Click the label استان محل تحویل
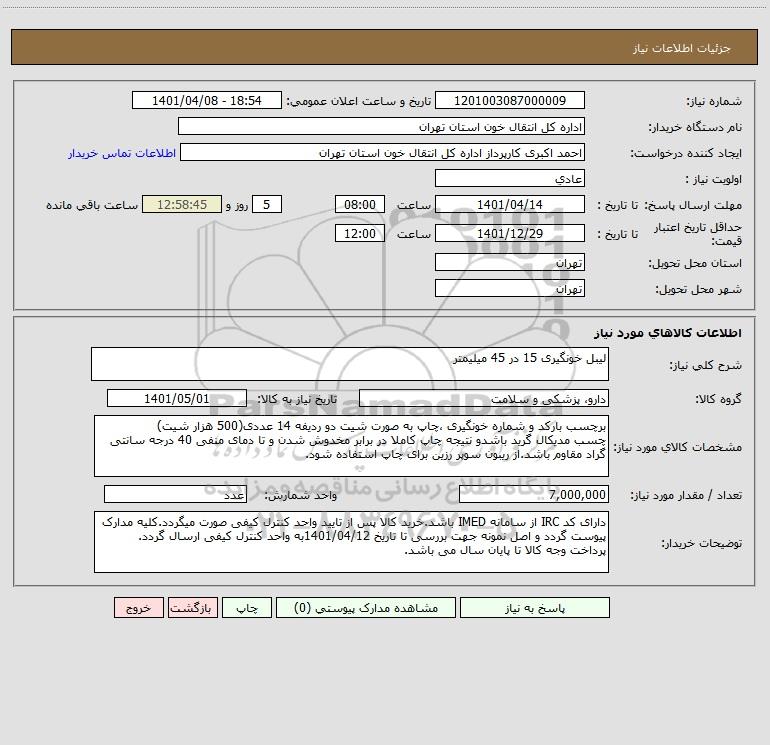Viewport: 770px width, 745px height. (695, 264)
